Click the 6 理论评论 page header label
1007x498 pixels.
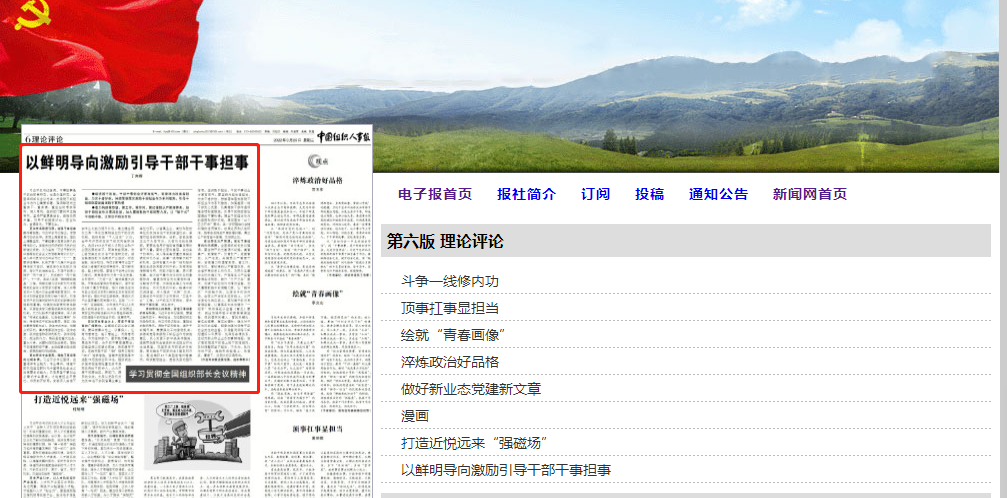(x=44, y=139)
